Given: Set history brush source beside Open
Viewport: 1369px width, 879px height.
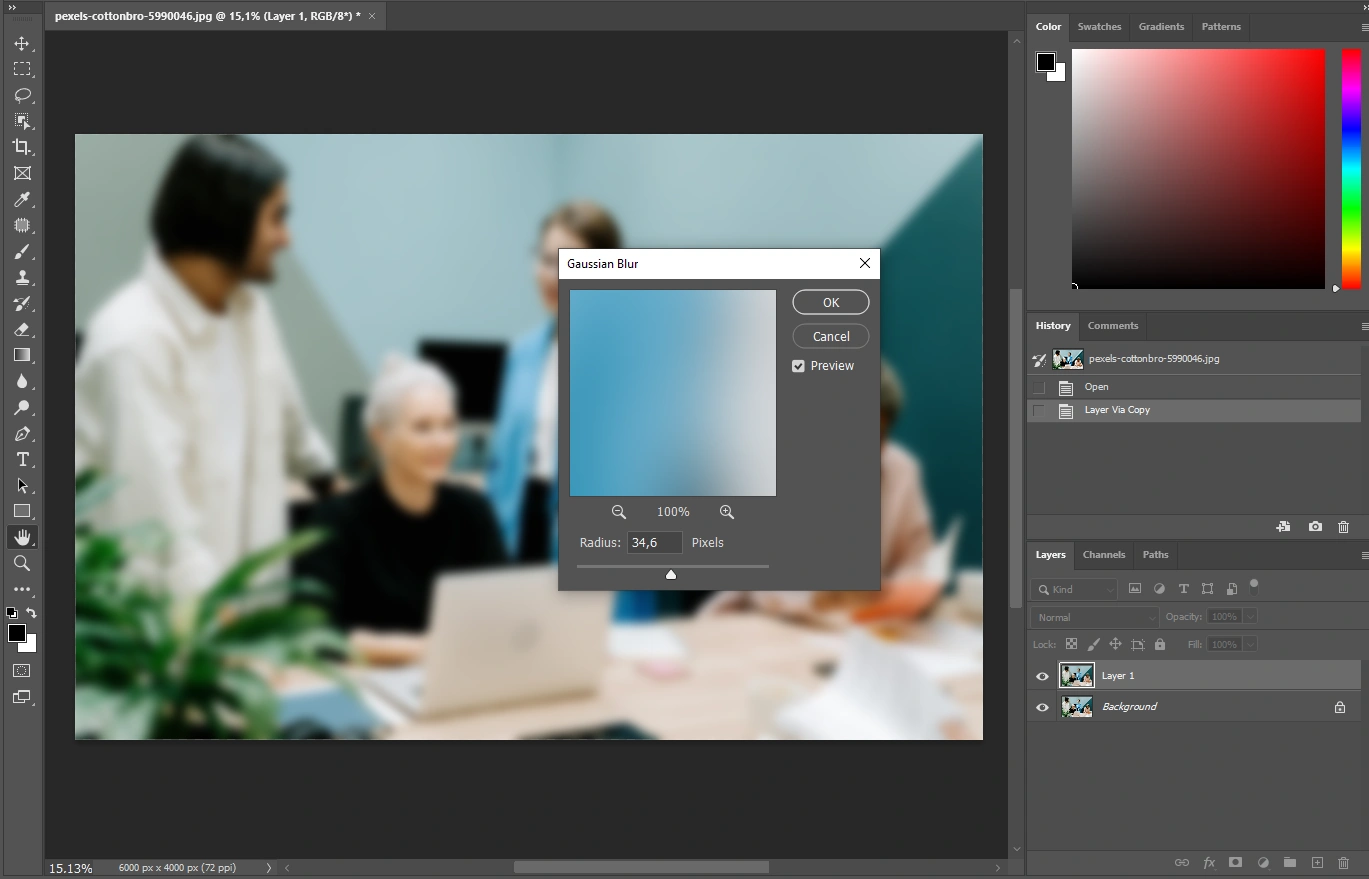Looking at the screenshot, I should click(1039, 387).
